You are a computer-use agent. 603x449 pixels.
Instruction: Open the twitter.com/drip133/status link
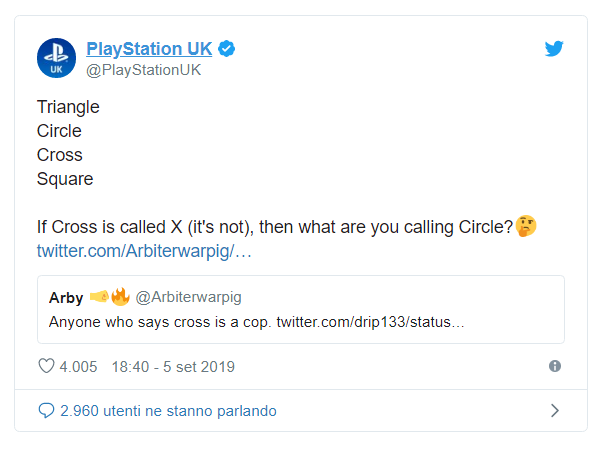tap(370, 322)
